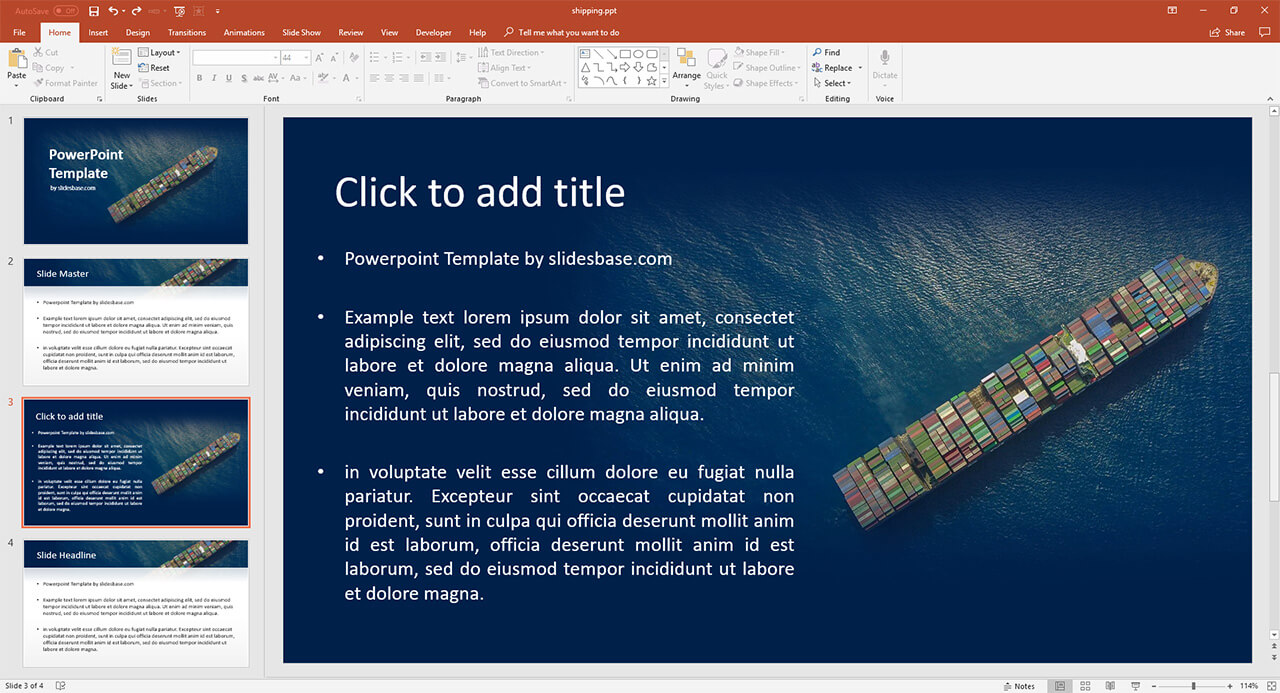Click the zoom level slider
Screen dimensions: 1280x693
pyautogui.click(x=1193, y=686)
